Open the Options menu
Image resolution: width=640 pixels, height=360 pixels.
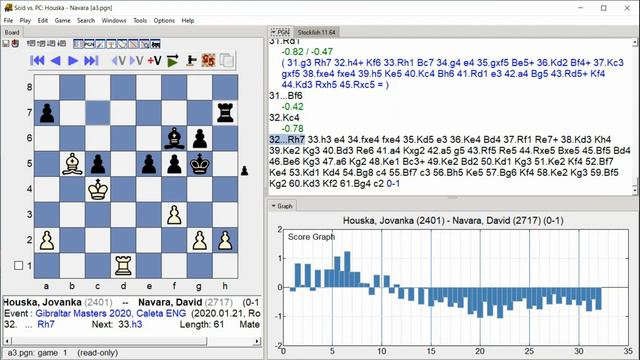[164, 20]
